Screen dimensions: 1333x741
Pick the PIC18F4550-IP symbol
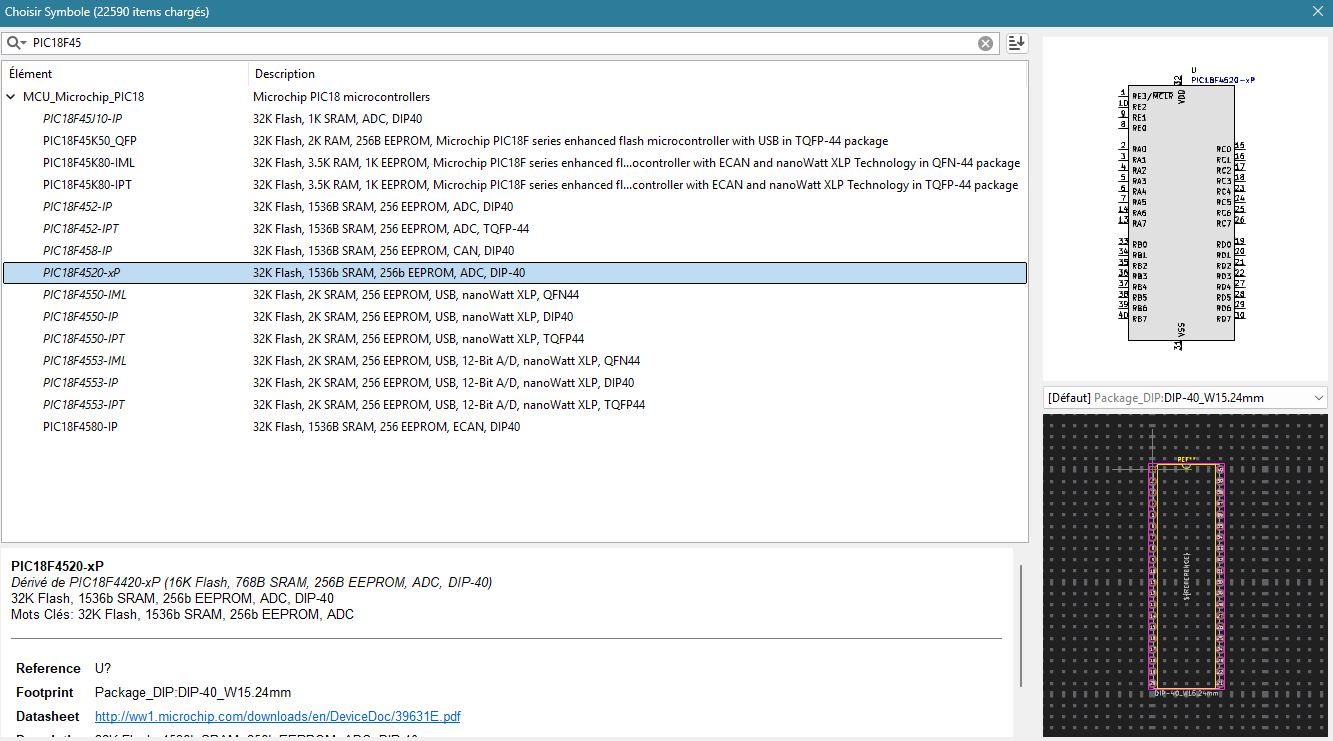(x=81, y=317)
